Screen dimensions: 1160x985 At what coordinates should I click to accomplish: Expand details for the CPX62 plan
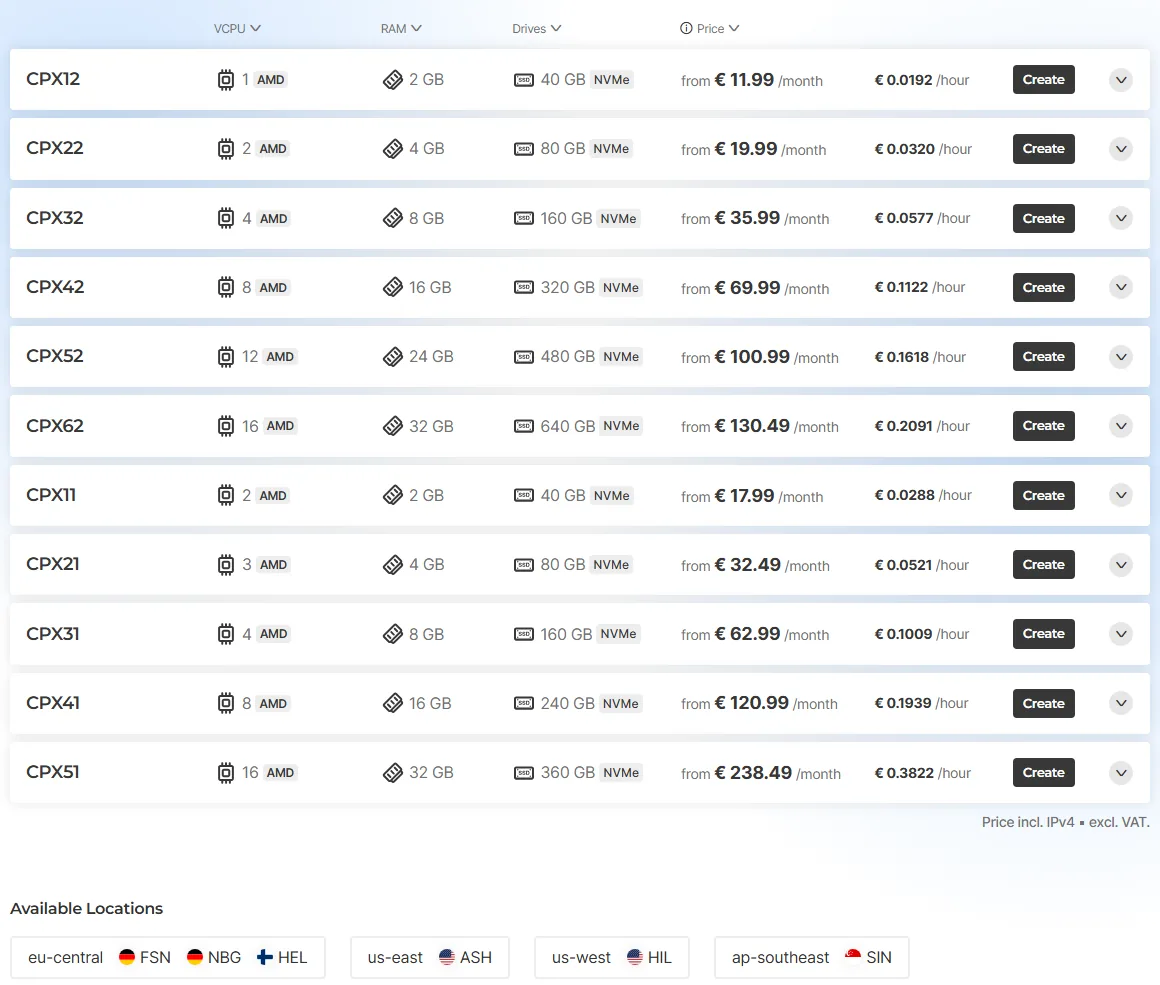[x=1121, y=426]
